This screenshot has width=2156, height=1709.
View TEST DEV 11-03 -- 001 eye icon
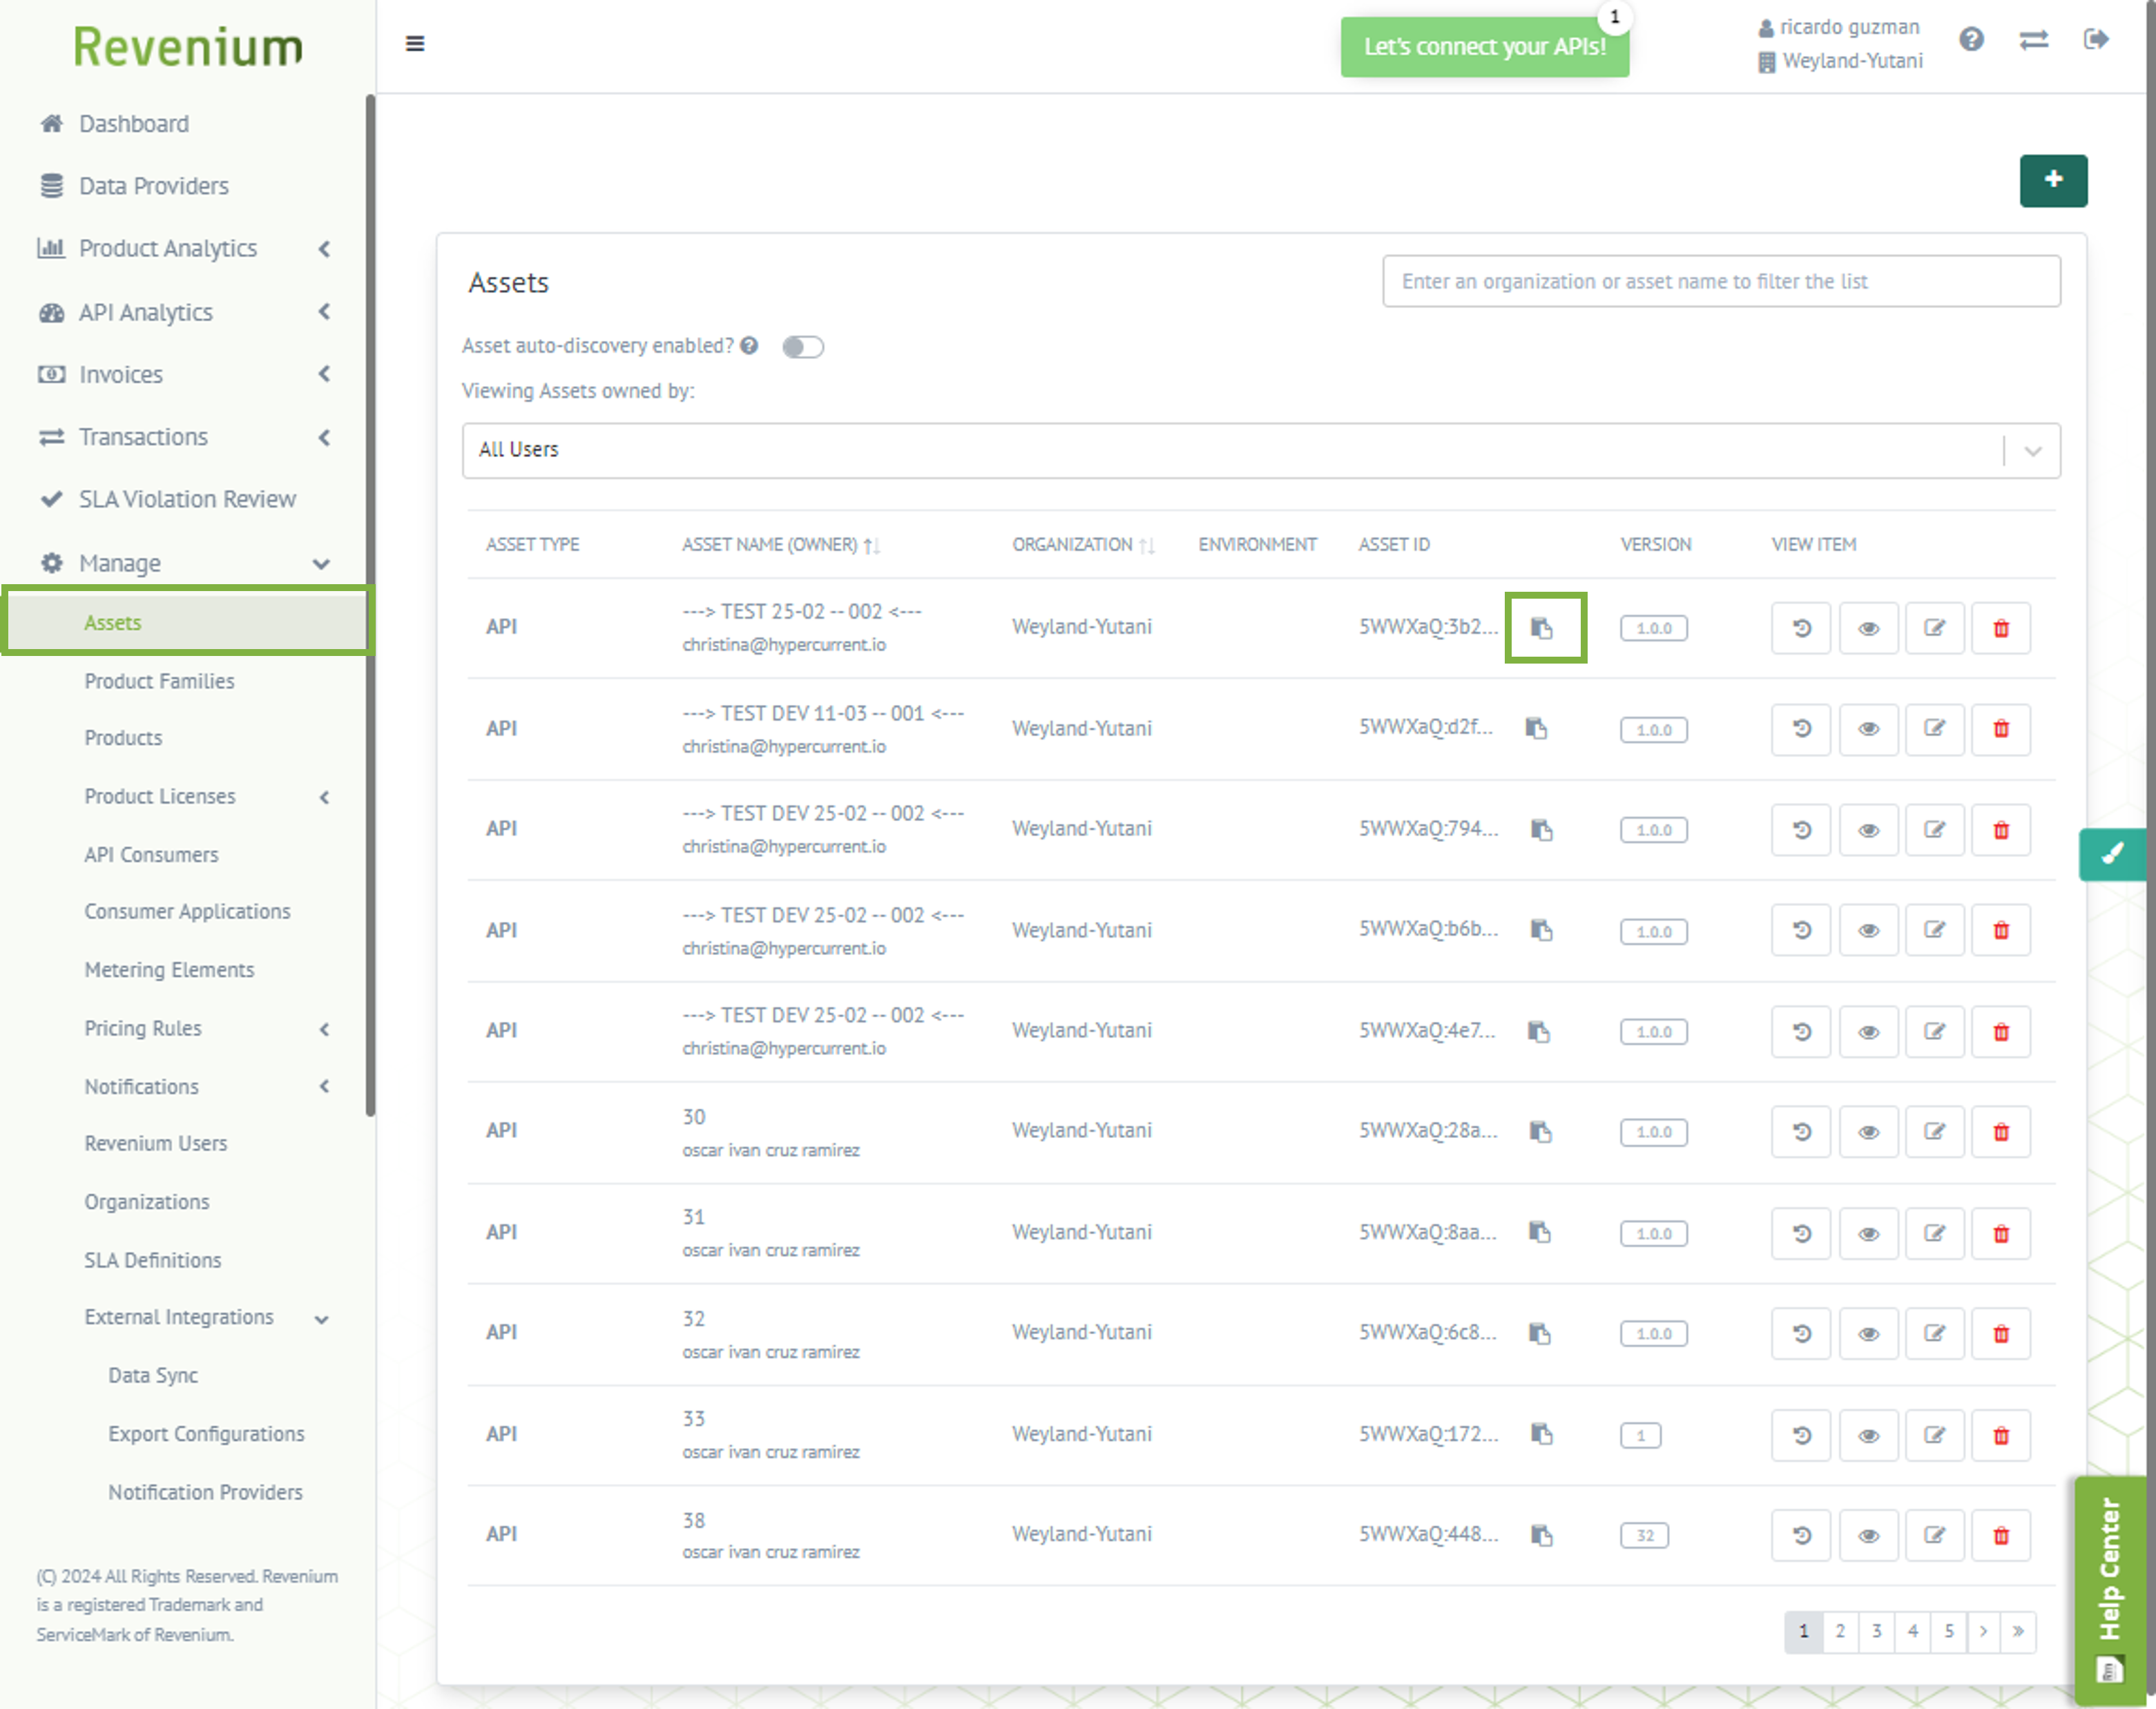pos(1867,729)
